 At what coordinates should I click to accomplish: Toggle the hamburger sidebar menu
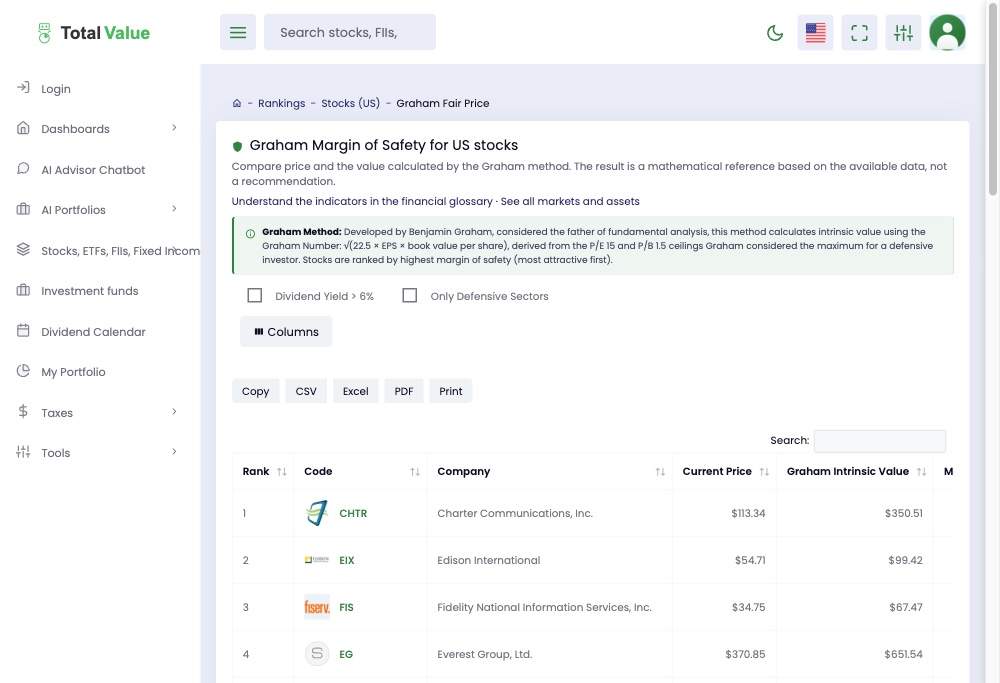point(238,33)
